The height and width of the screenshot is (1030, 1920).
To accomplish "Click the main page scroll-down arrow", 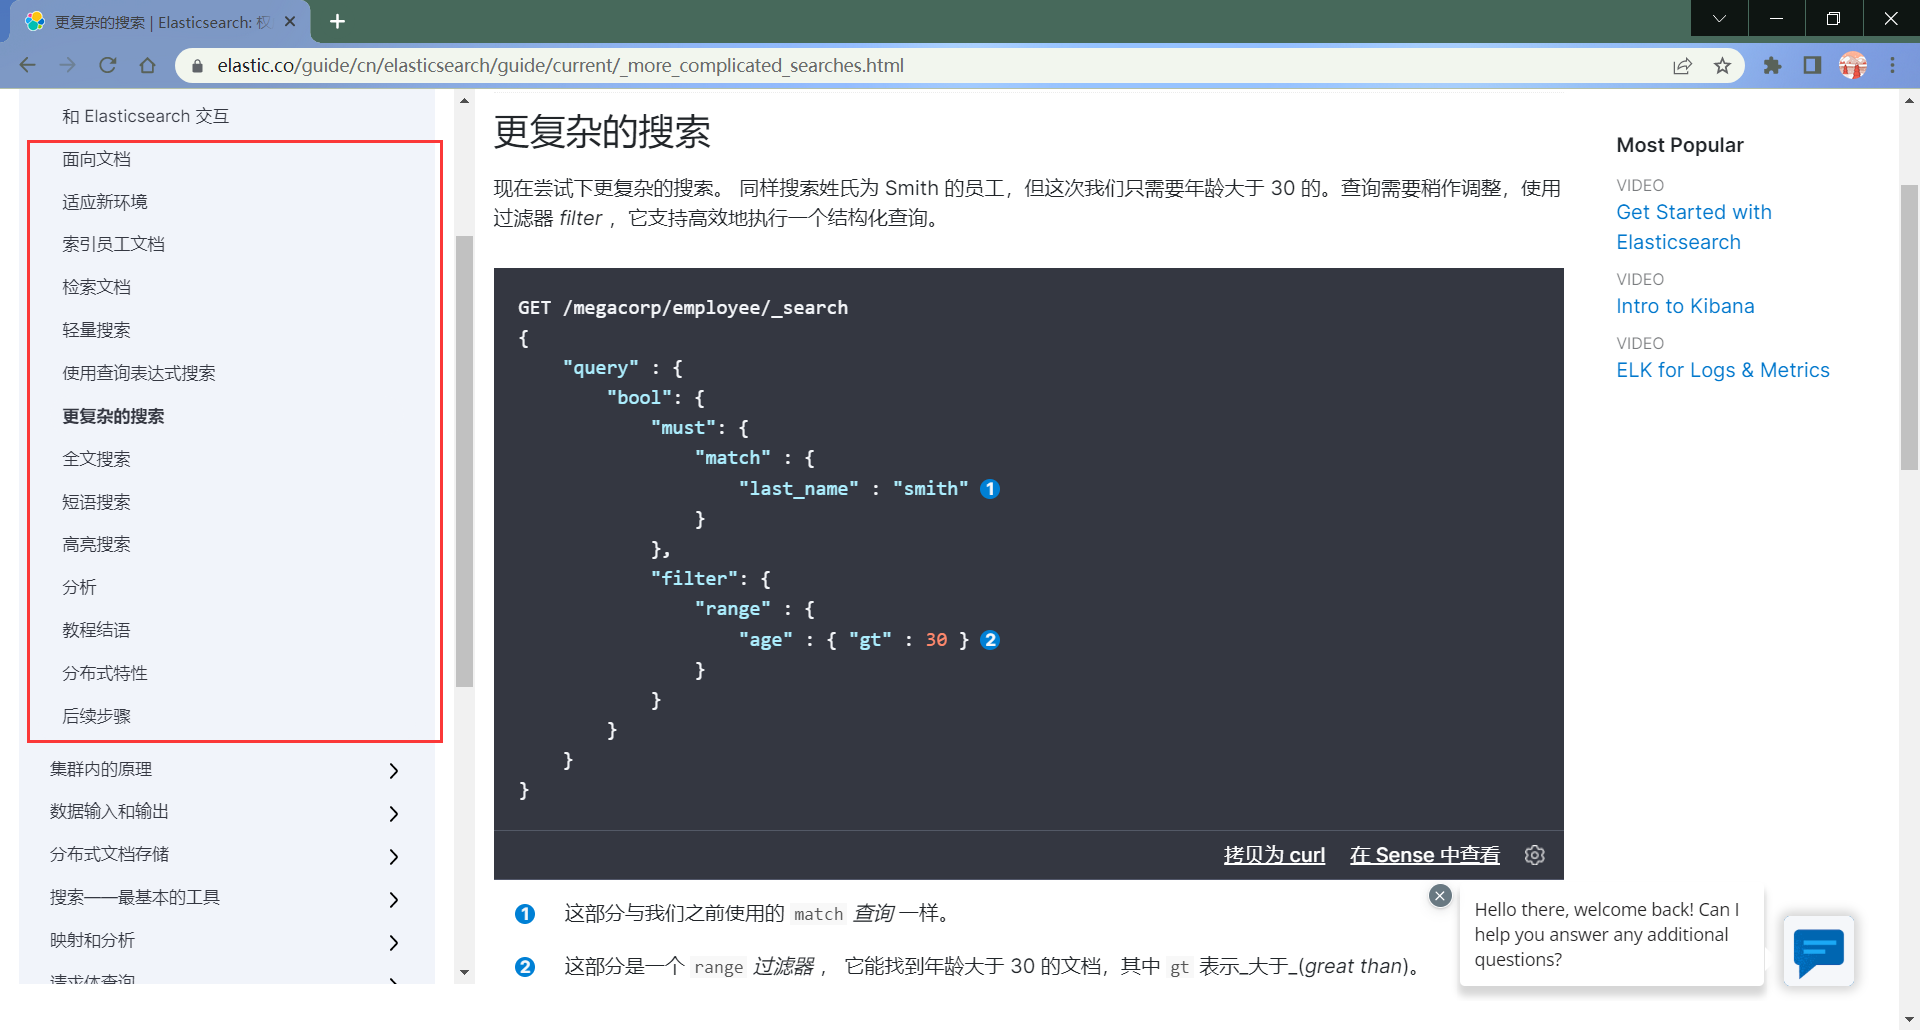I will pos(1909,1020).
